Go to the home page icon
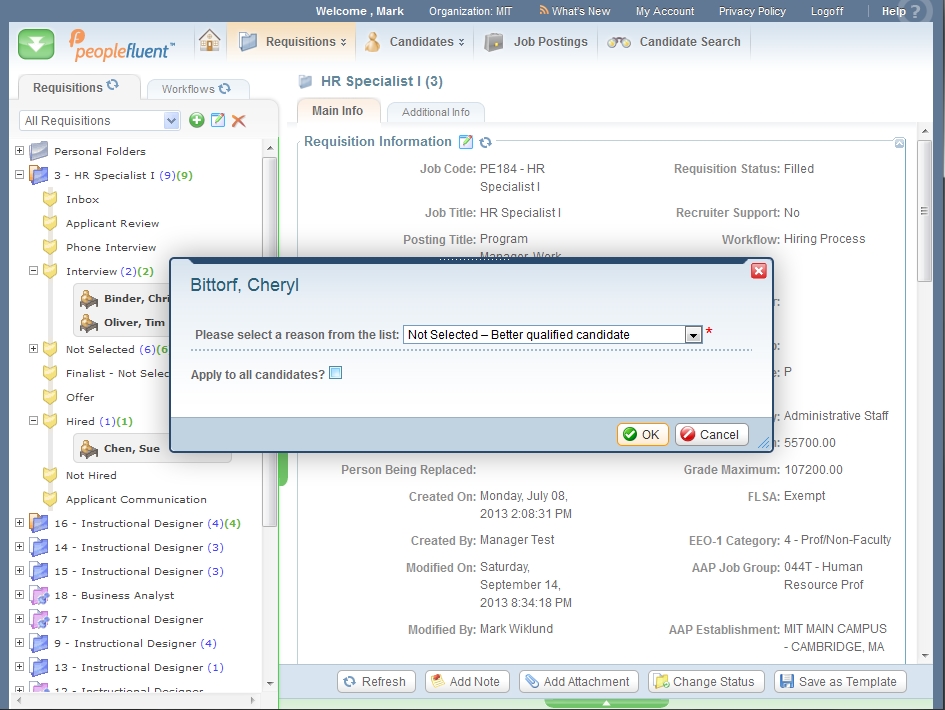Viewport: 945px width, 710px height. coord(209,41)
